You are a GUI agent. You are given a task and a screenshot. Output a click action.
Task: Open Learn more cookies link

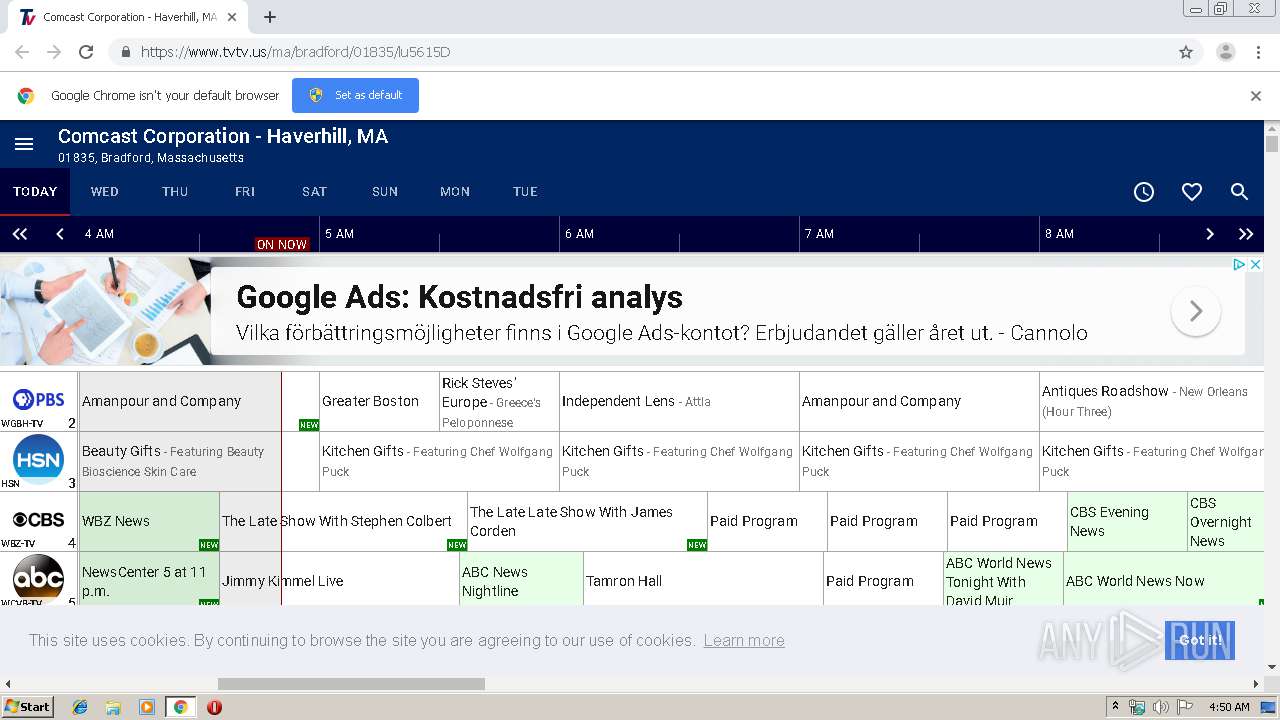click(x=744, y=640)
